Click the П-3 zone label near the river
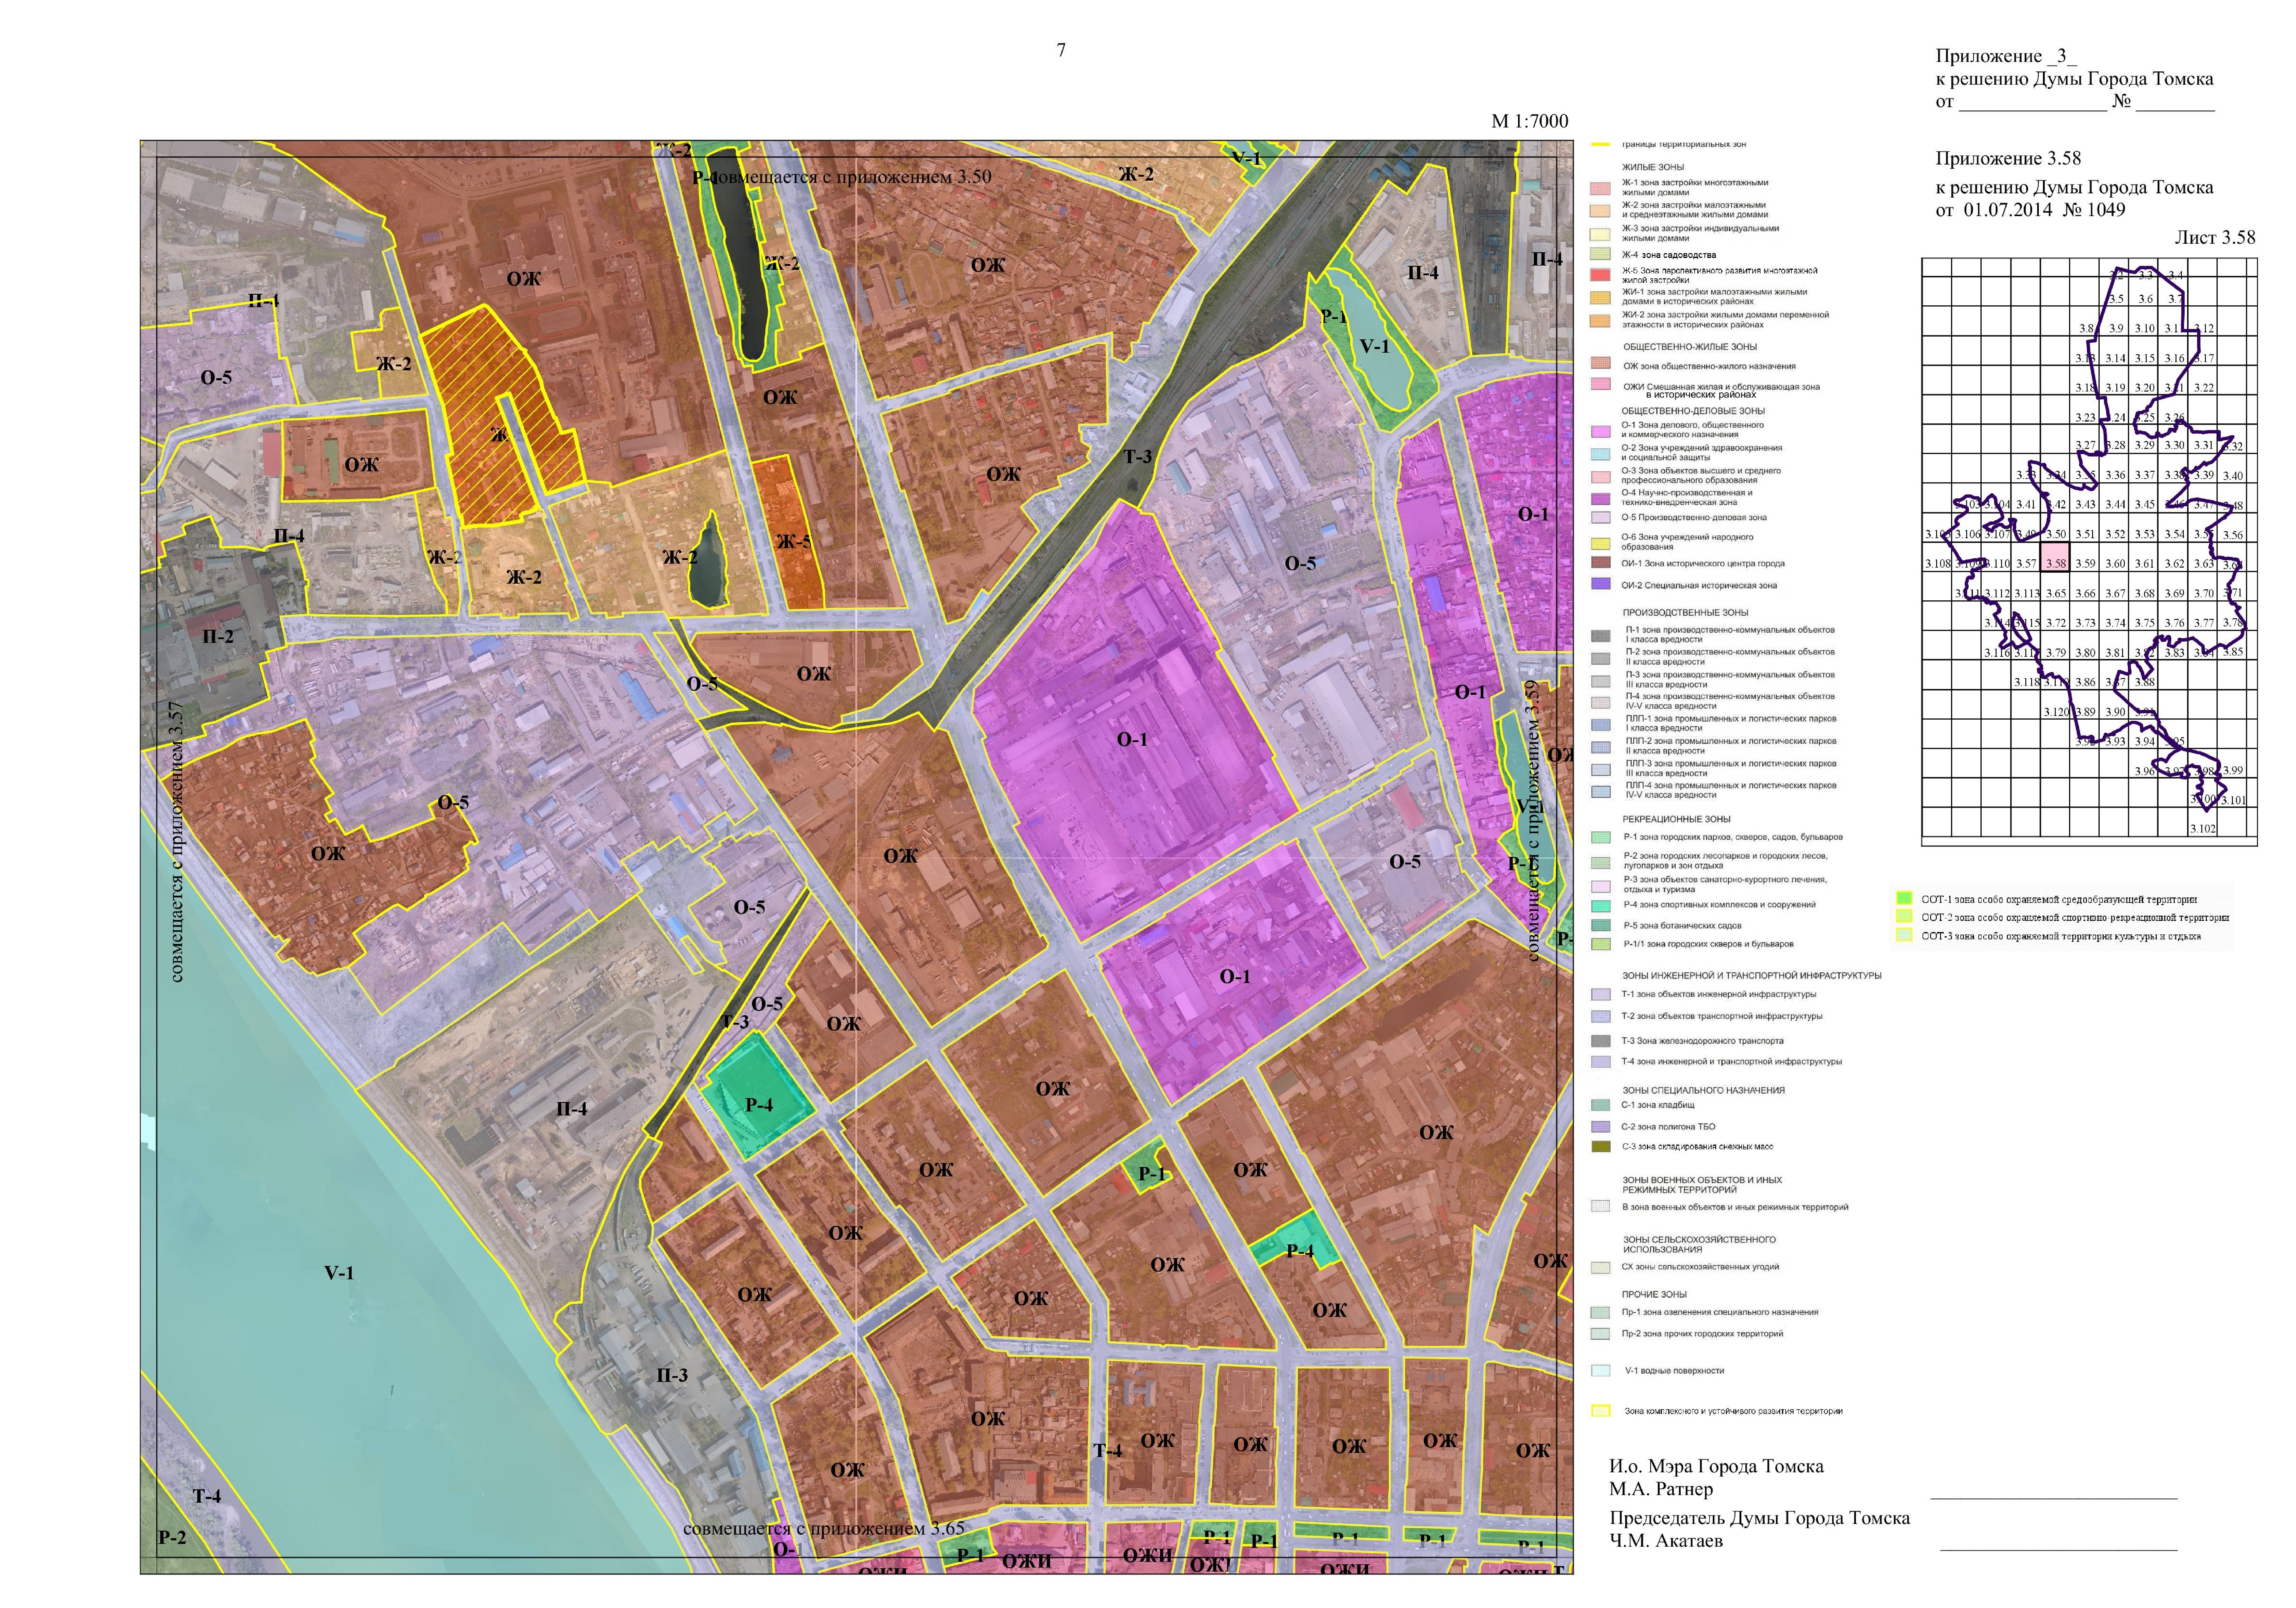Screen dimensions: 2296x1608 click(x=672, y=1375)
